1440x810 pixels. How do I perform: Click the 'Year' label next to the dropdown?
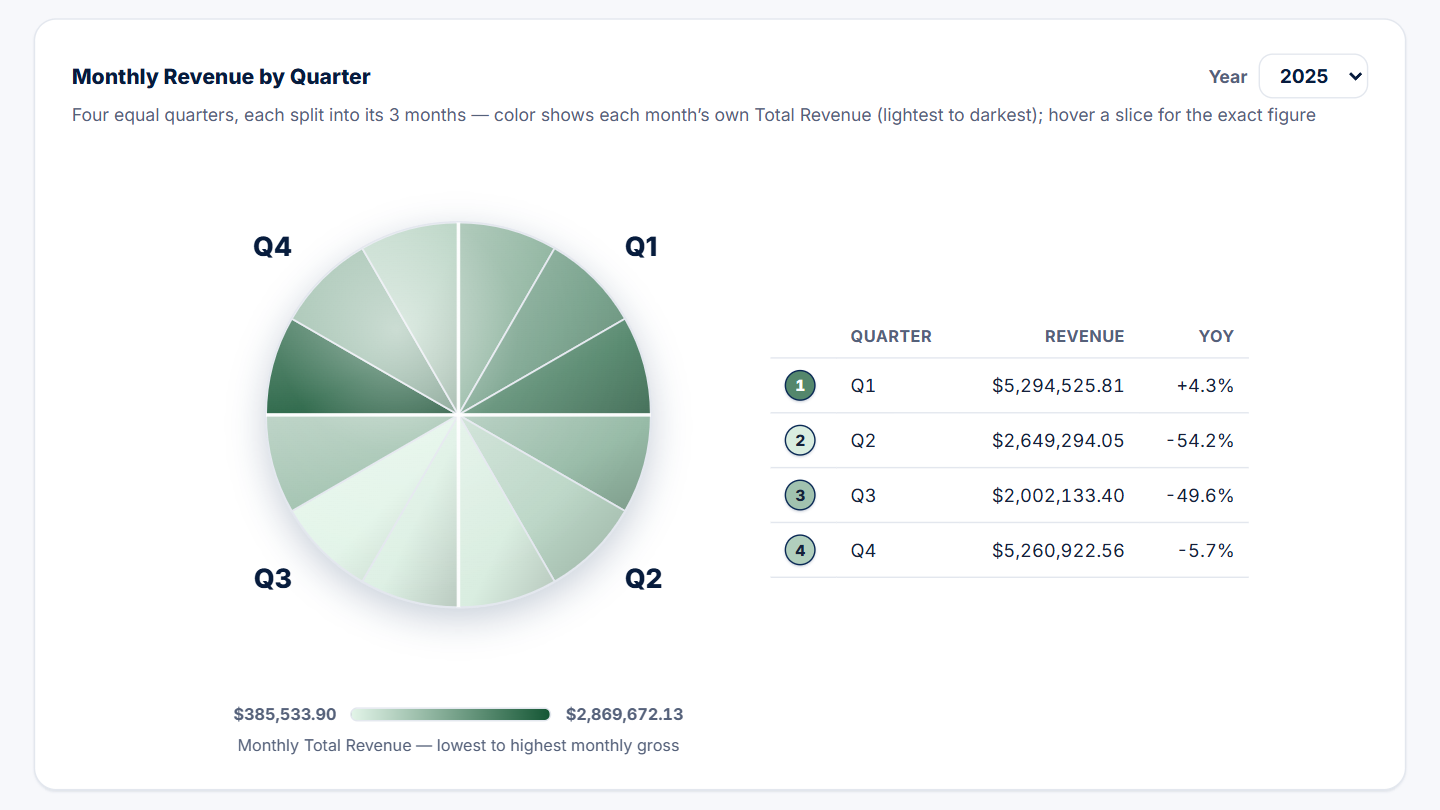(x=1228, y=76)
